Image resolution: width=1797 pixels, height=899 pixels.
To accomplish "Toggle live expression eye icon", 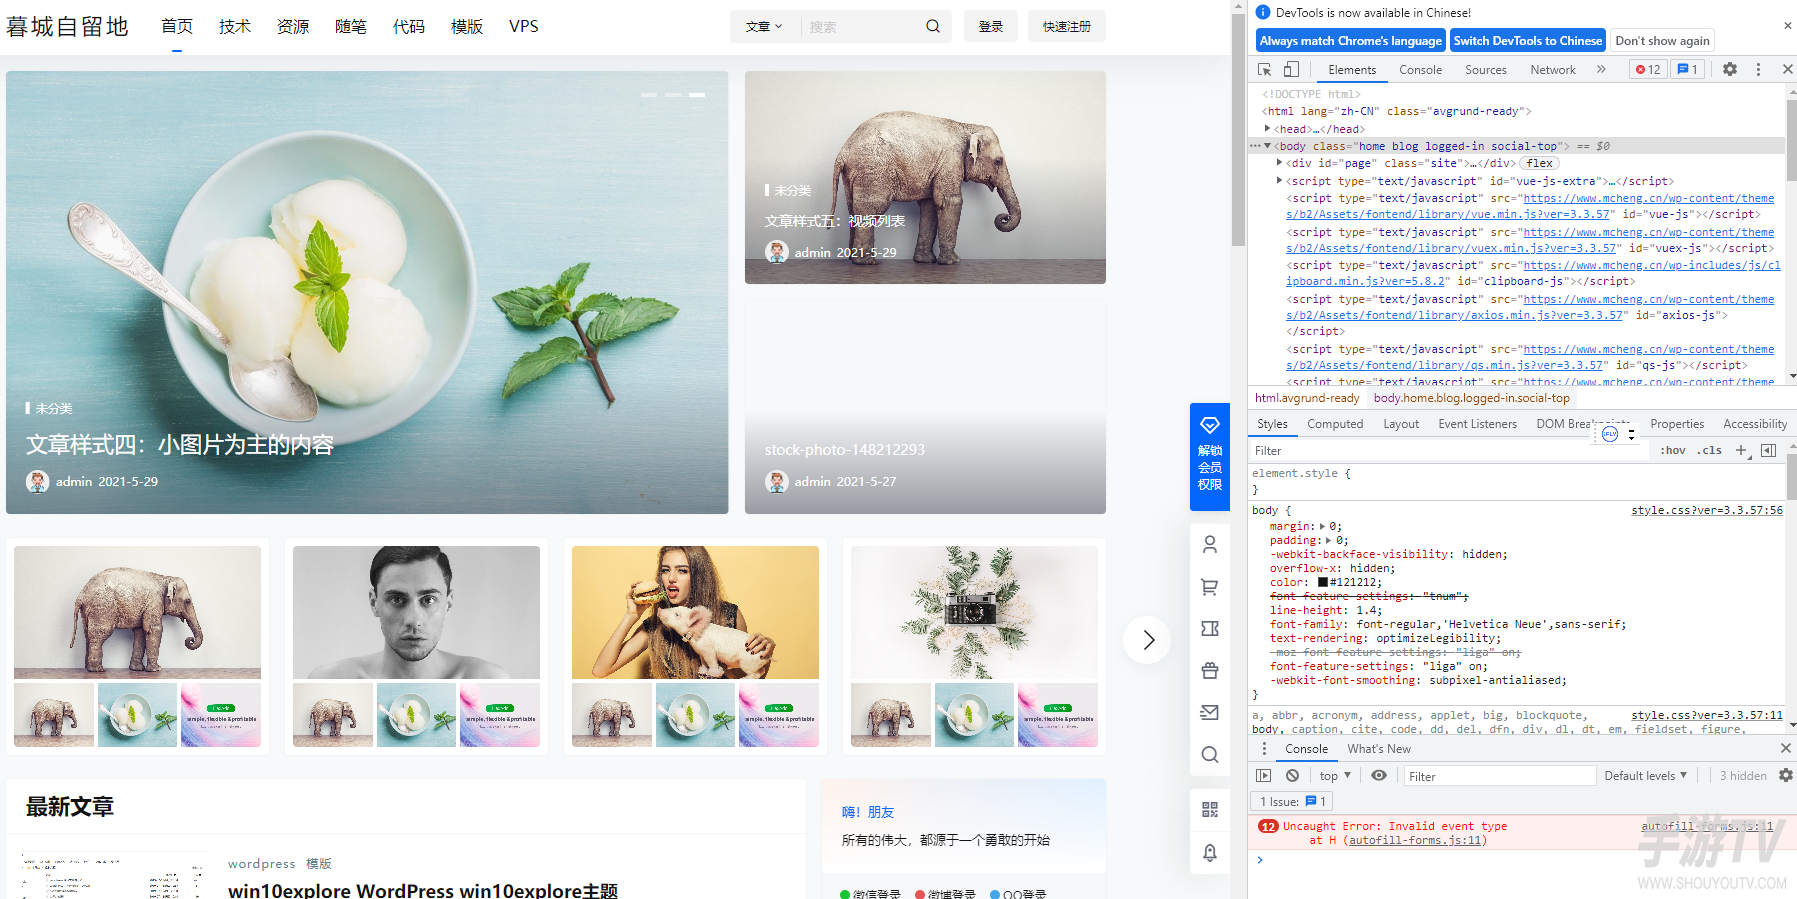I will (x=1379, y=775).
